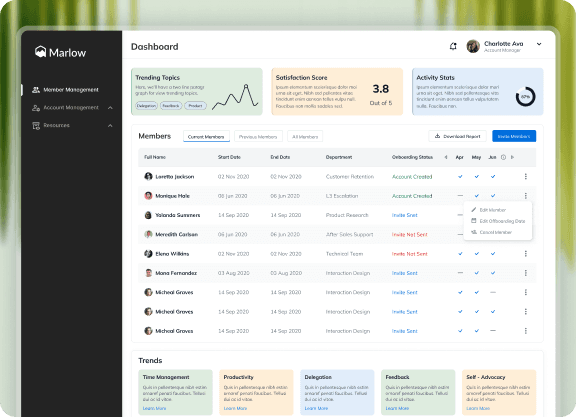
Task: Open more options for Mona Fernandez
Action: pyautogui.click(x=526, y=273)
